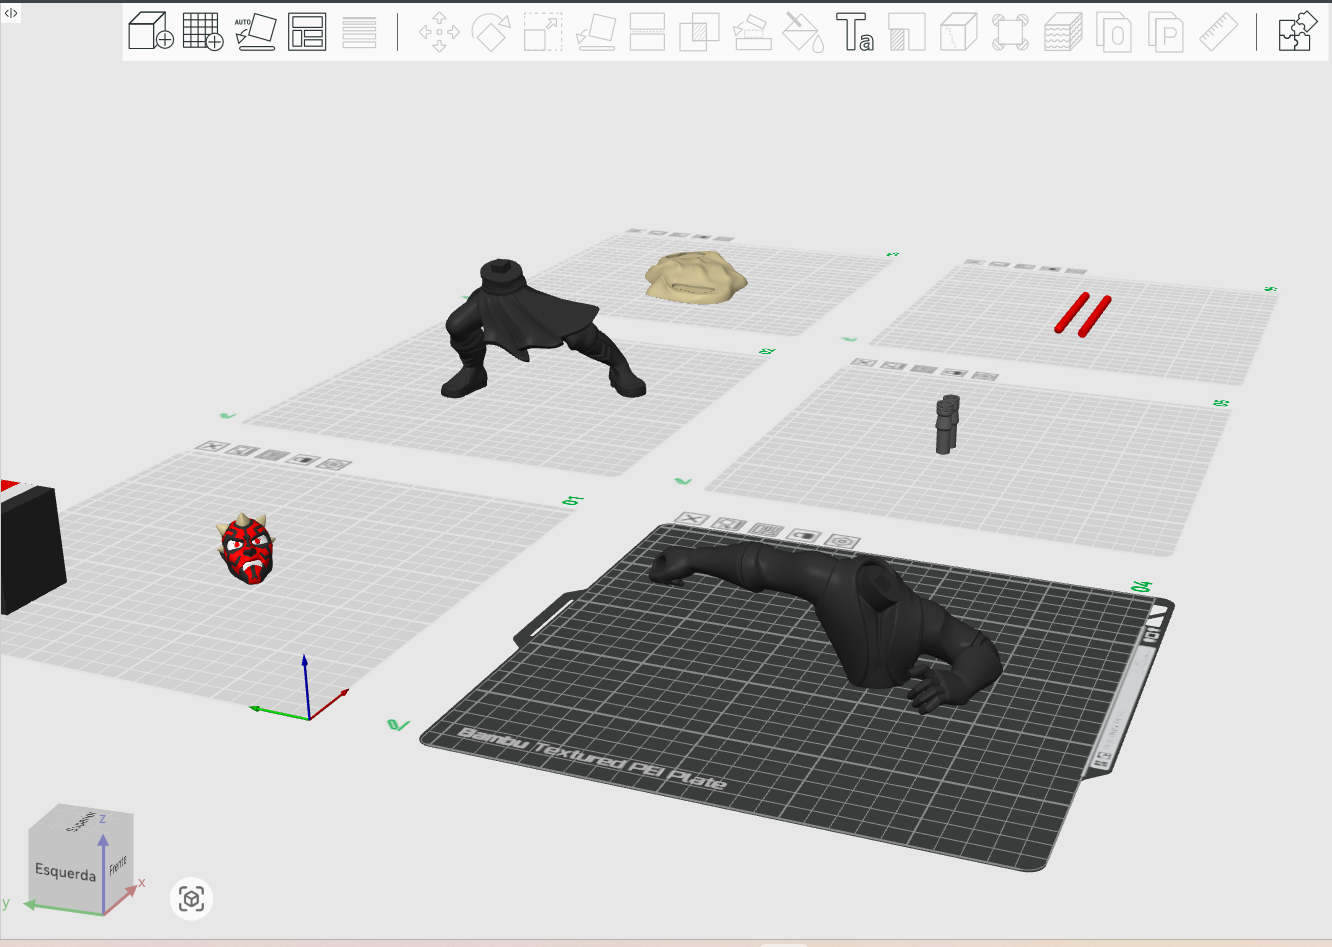Select the Move tool with four arrows
Screen dimensions: 1332x947
[x=439, y=32]
